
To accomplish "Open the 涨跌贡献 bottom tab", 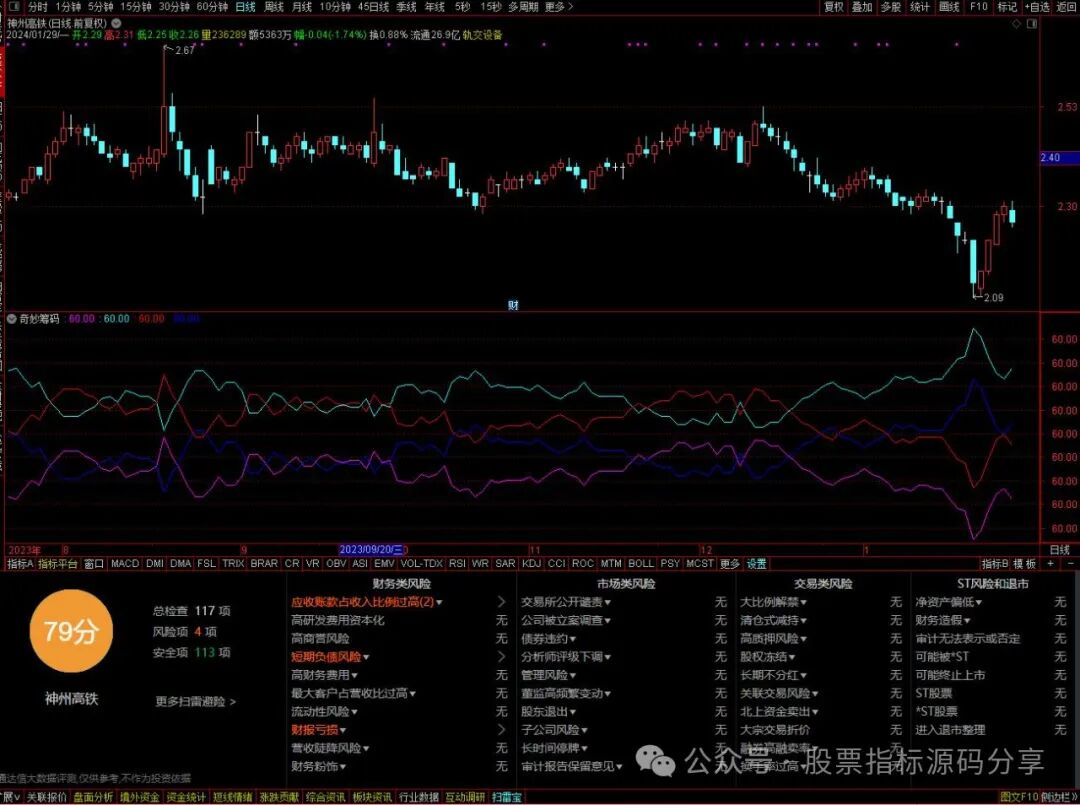I will (x=279, y=797).
